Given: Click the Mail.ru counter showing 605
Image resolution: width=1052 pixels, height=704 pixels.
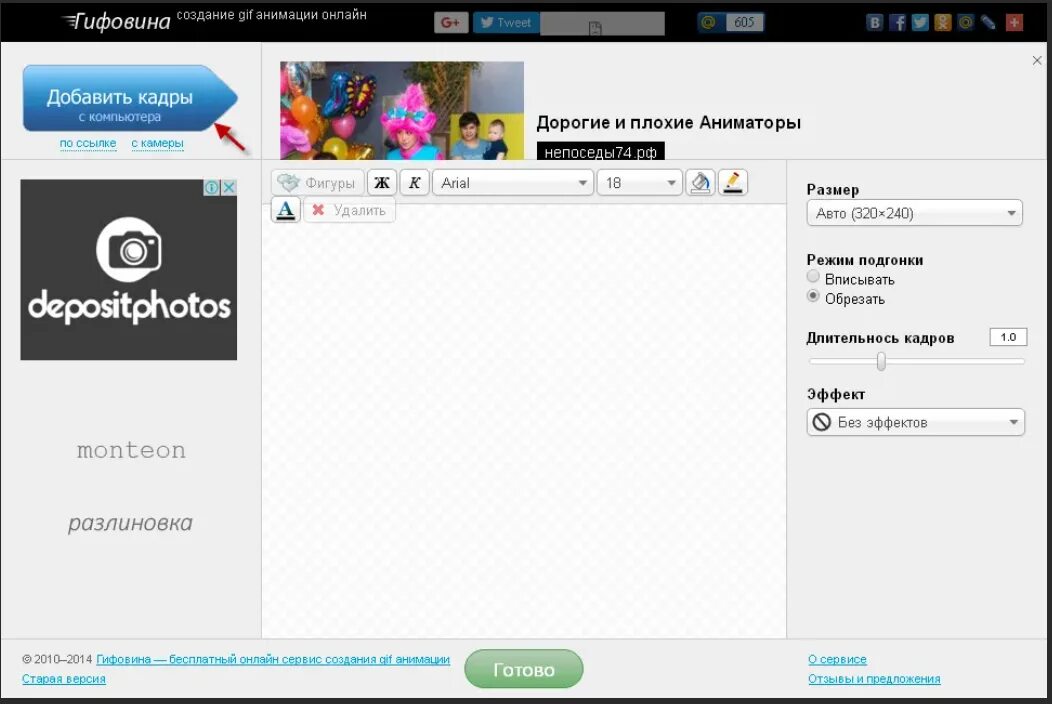Looking at the screenshot, I should pyautogui.click(x=731, y=22).
